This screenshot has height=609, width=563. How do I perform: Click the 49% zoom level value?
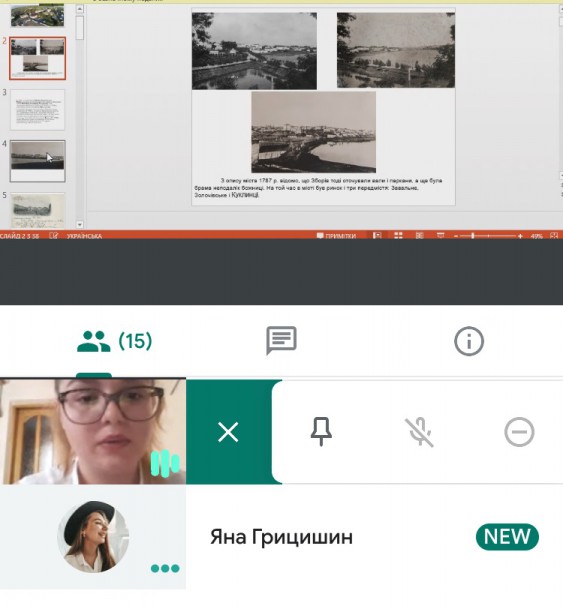click(537, 236)
